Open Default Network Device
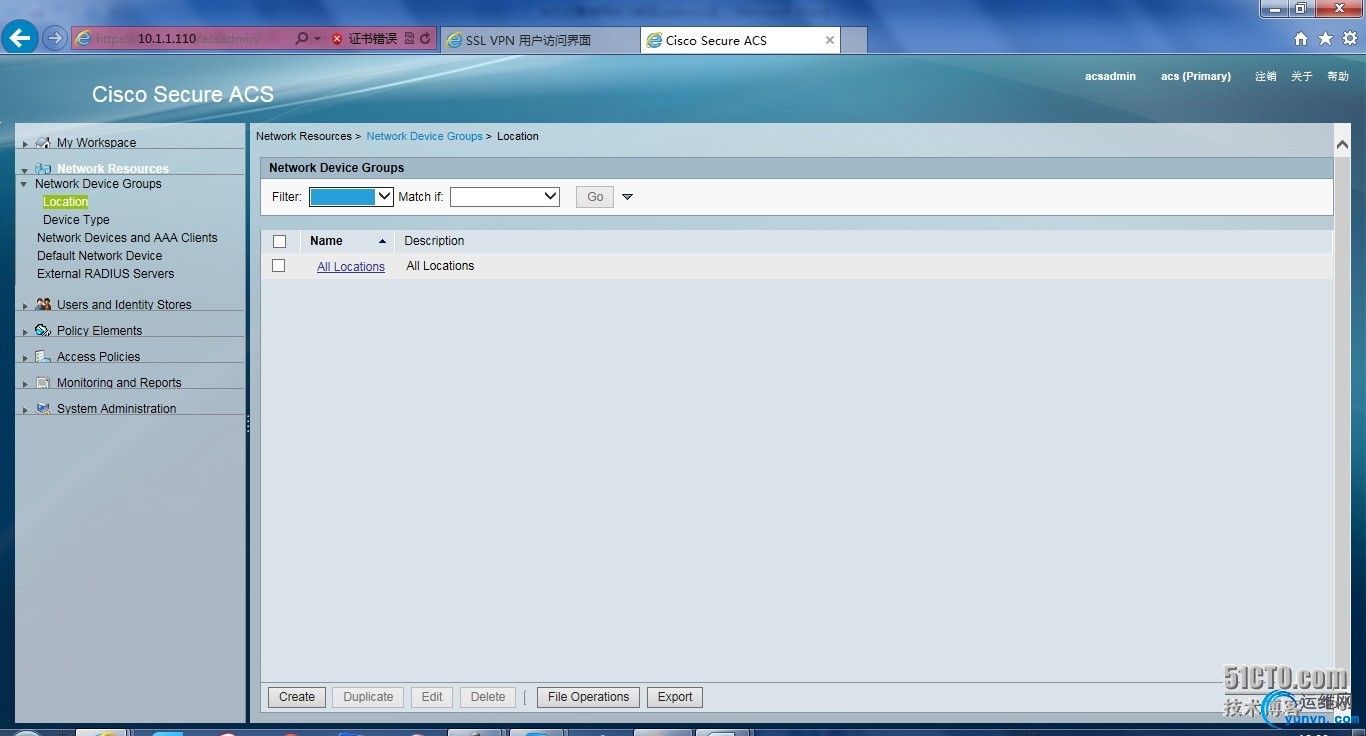This screenshot has width=1366, height=736. pos(100,256)
